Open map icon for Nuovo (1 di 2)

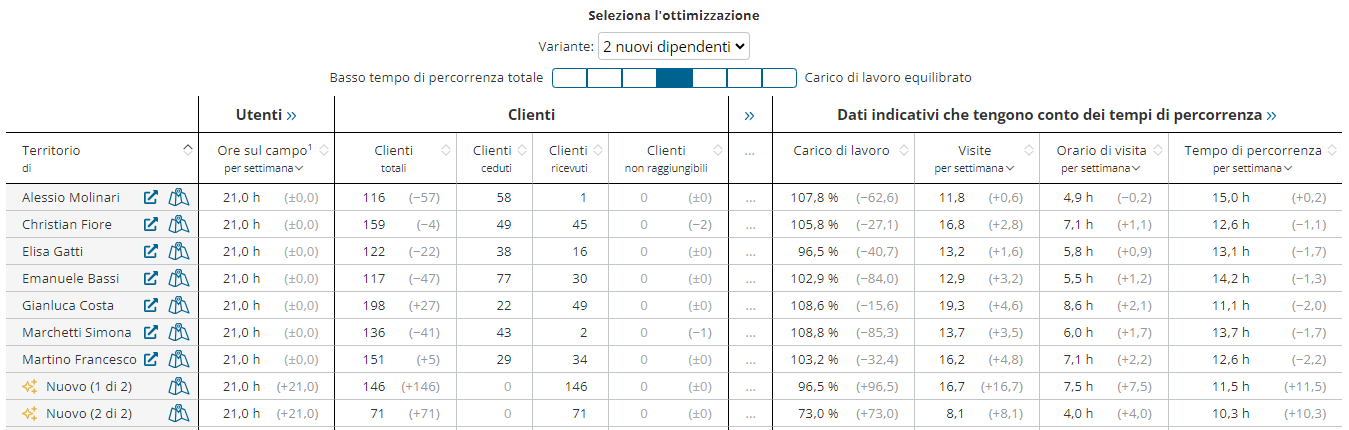coord(179,387)
